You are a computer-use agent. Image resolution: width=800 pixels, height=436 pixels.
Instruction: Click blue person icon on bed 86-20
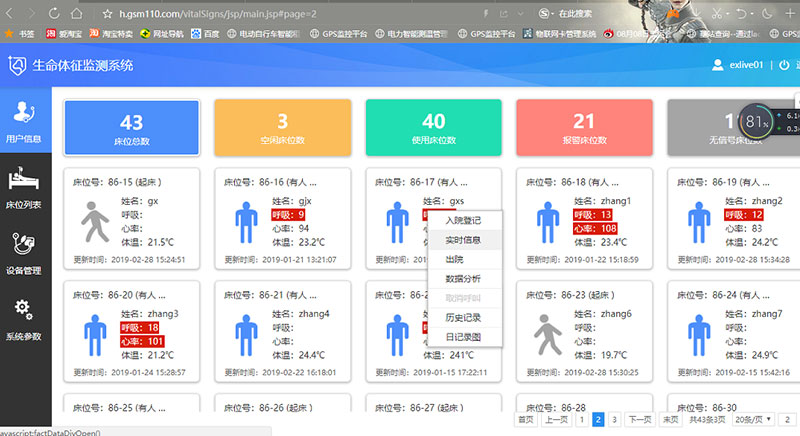pyautogui.click(x=95, y=335)
